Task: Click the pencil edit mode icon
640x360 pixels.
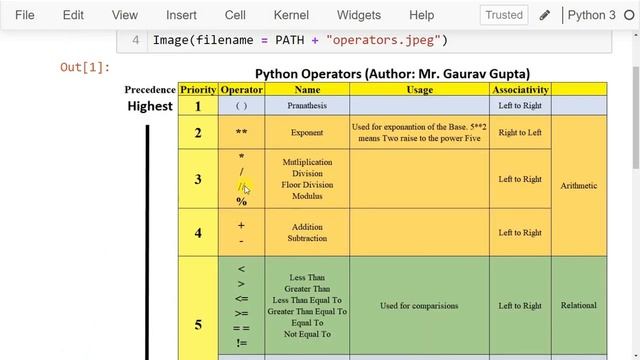Action: [544, 16]
